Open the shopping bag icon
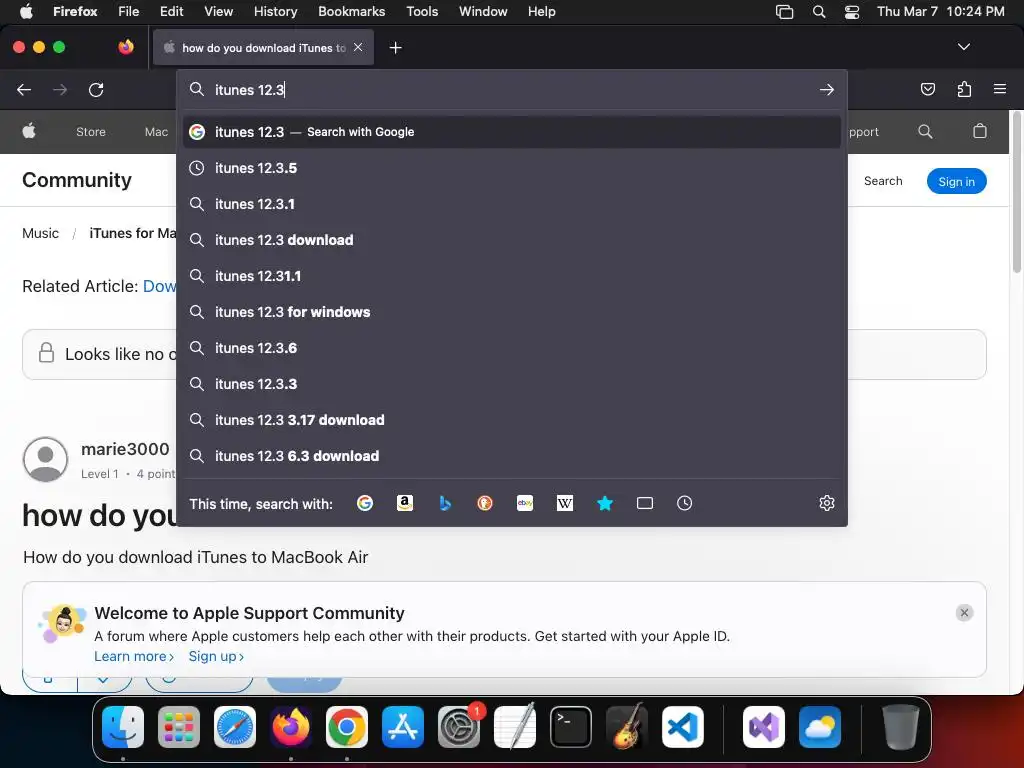1024x768 pixels. pos(980,131)
